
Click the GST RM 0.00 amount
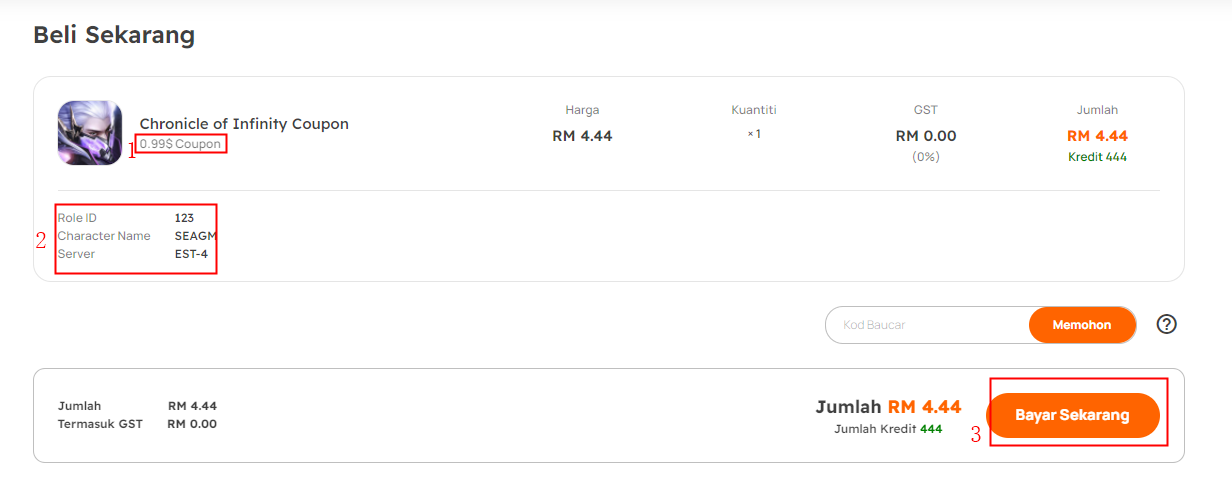tap(926, 136)
